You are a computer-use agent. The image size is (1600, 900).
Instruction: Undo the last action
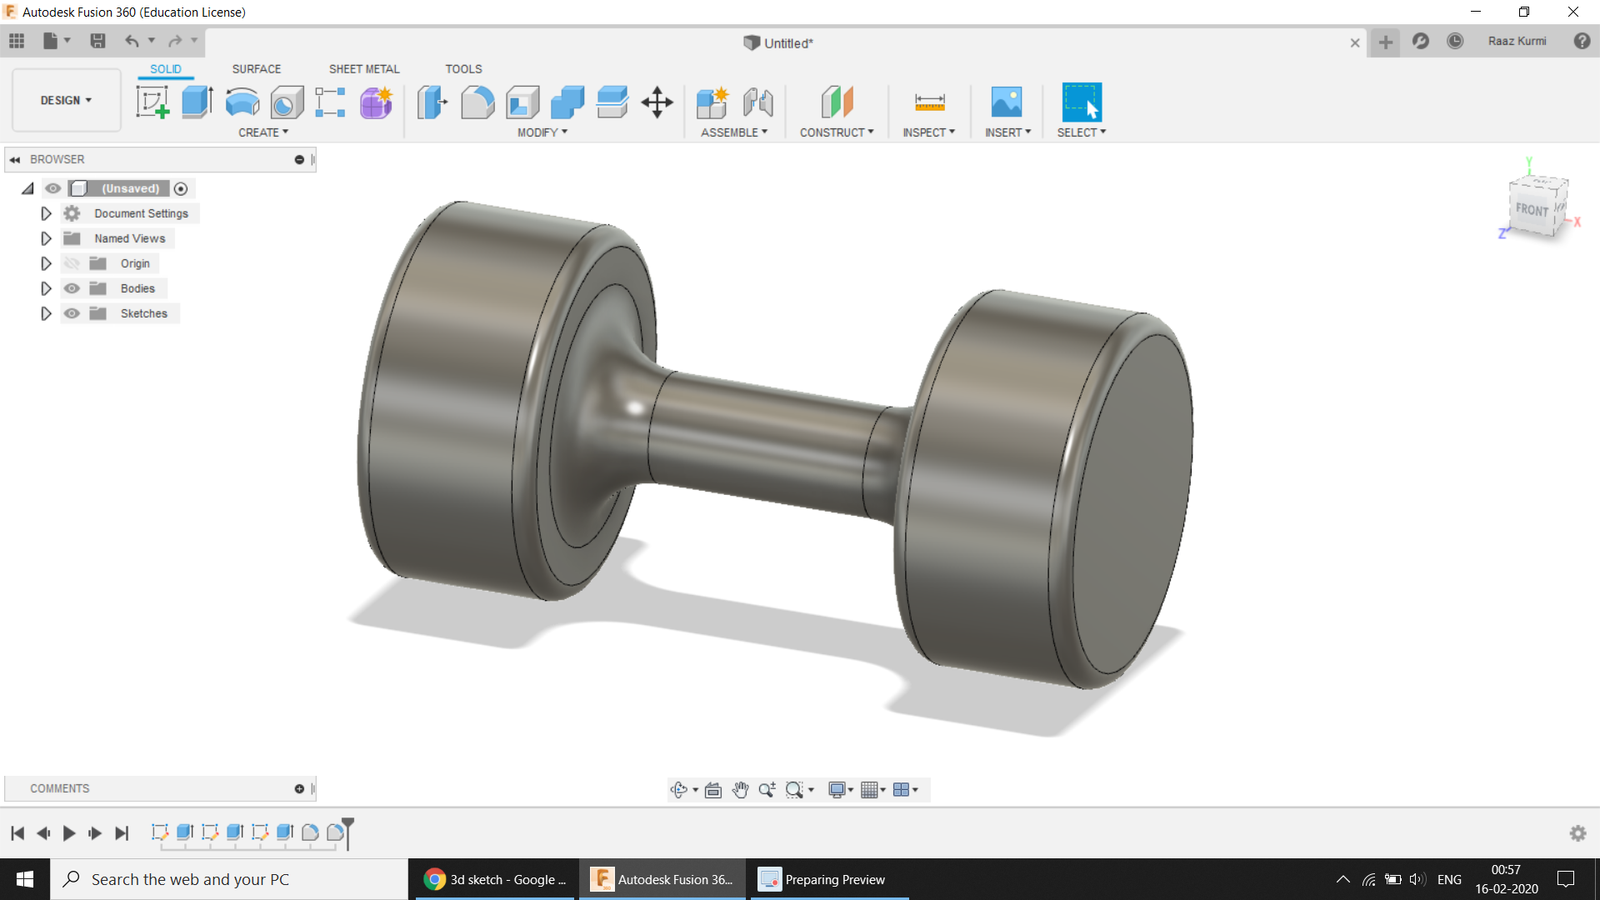132,41
